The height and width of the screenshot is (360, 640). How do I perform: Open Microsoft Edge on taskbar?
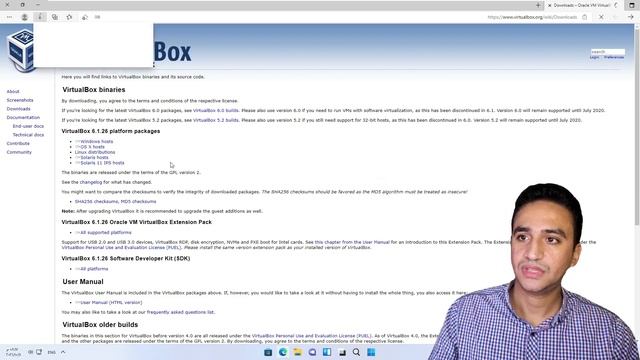283,352
